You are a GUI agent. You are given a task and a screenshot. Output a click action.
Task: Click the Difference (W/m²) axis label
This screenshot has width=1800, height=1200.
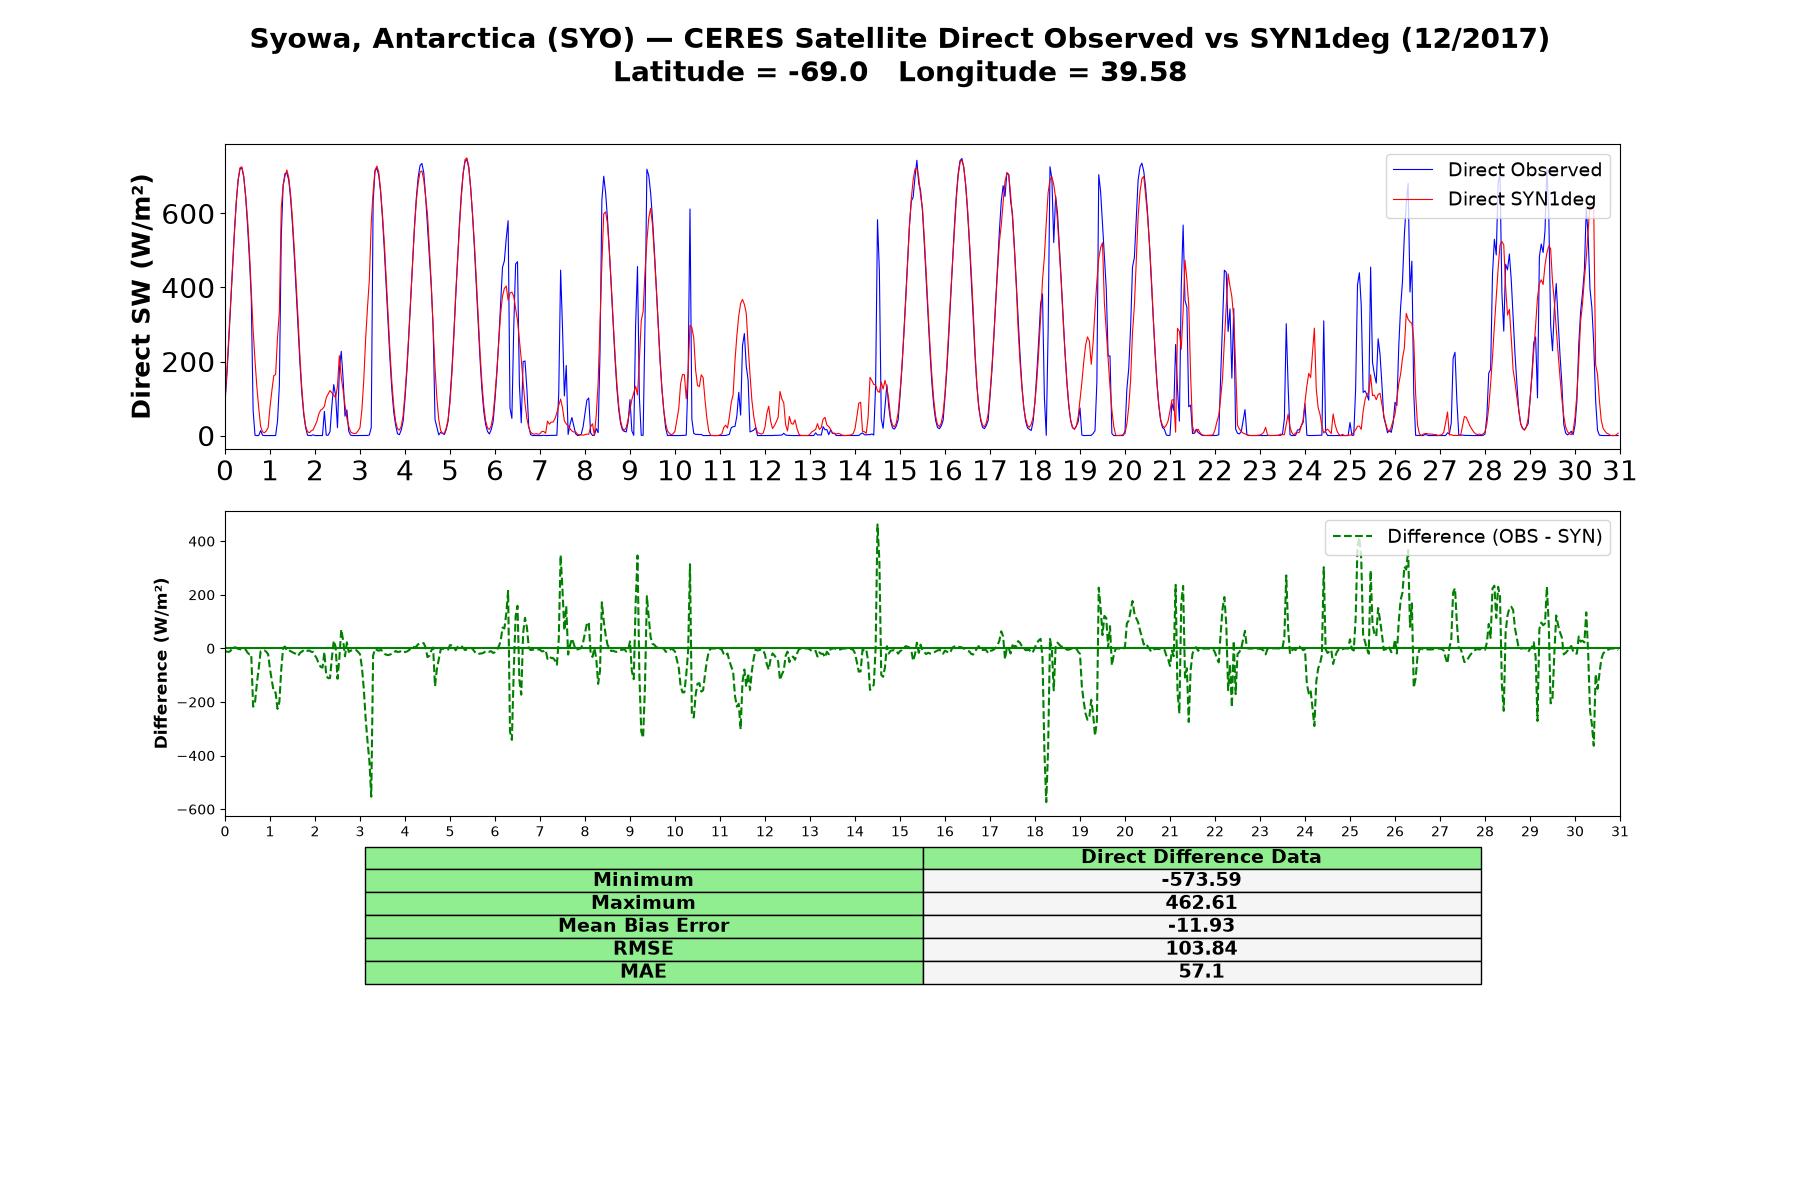tap(161, 664)
